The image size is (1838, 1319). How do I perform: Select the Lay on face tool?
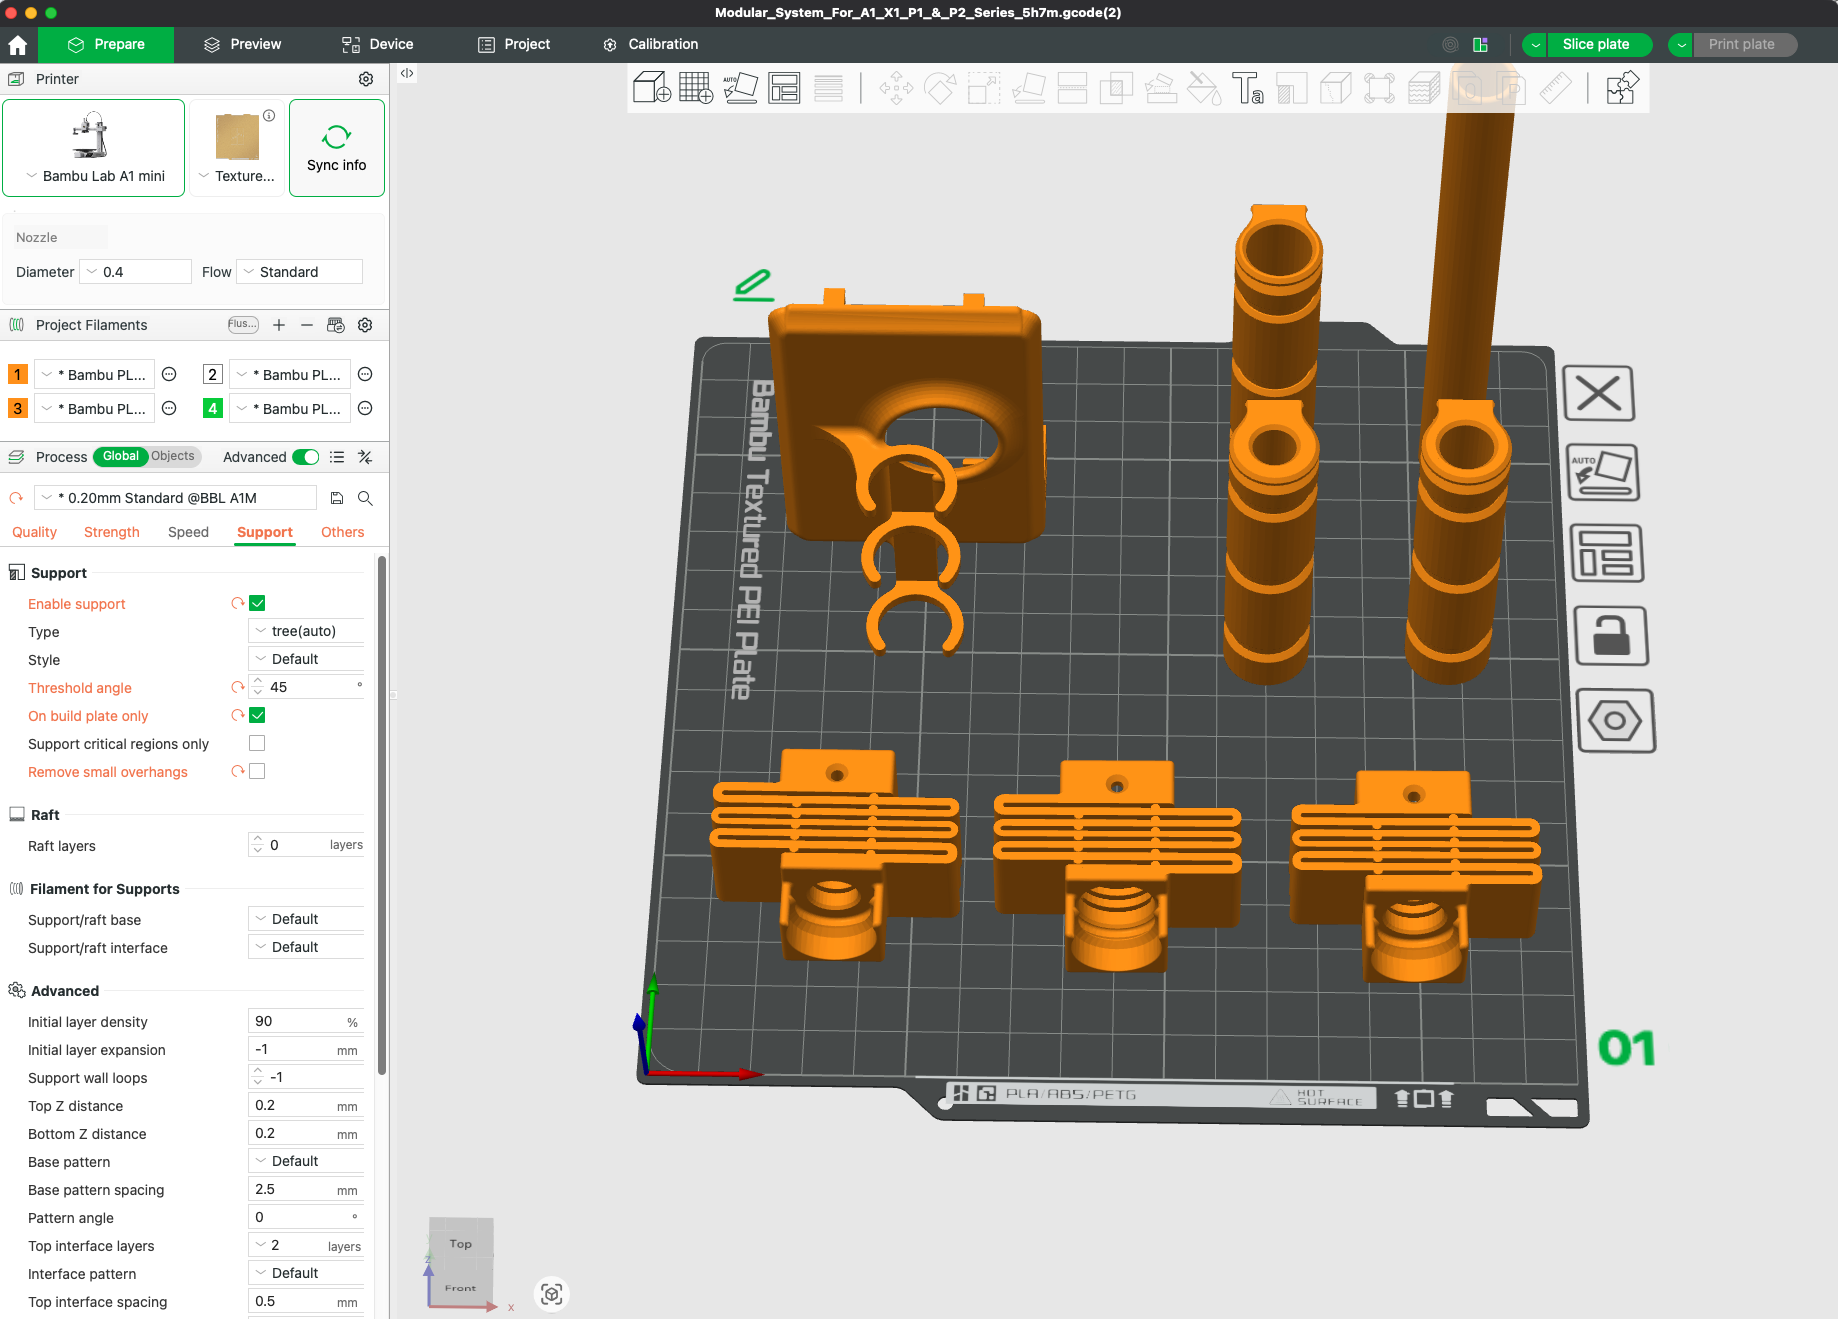(x=1028, y=88)
